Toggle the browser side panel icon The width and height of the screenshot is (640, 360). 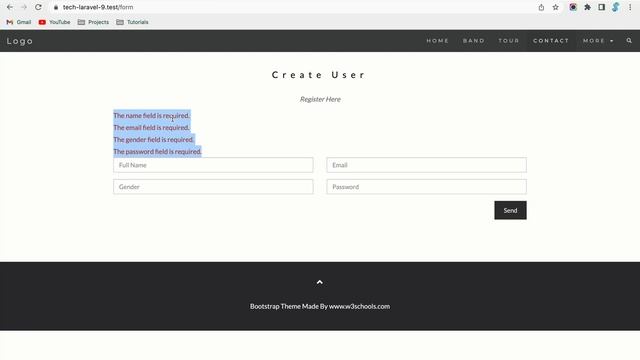coord(602,7)
